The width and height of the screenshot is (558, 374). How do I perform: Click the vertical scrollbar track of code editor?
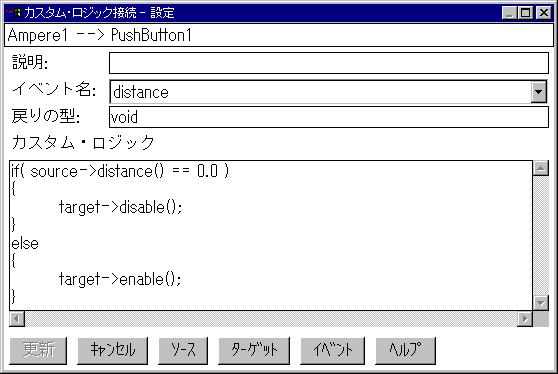click(541, 236)
